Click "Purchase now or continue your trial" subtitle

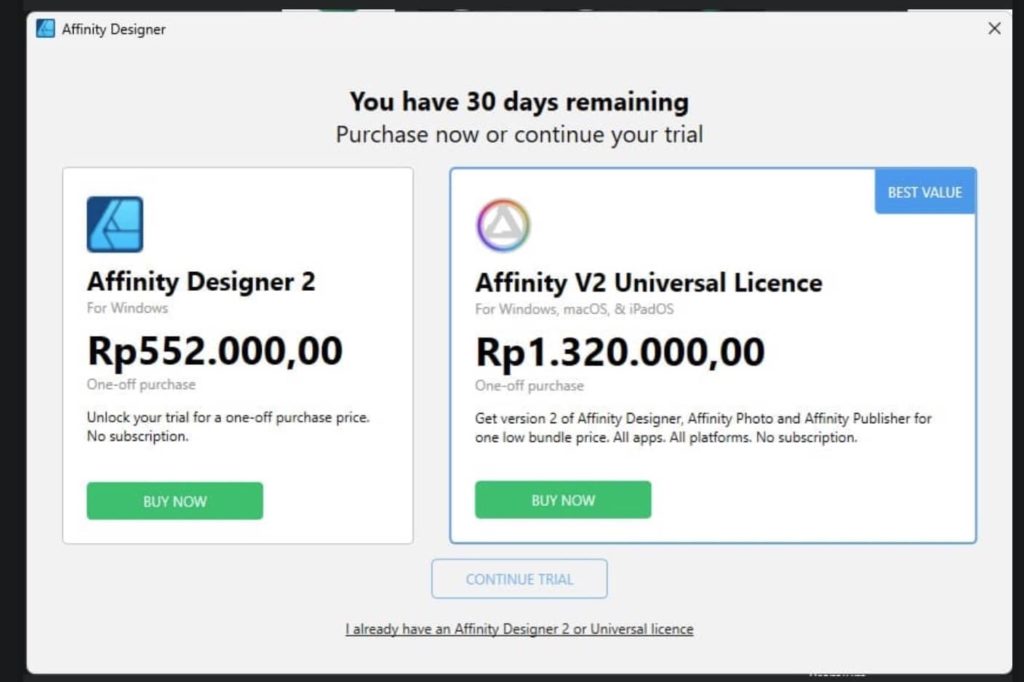519,134
